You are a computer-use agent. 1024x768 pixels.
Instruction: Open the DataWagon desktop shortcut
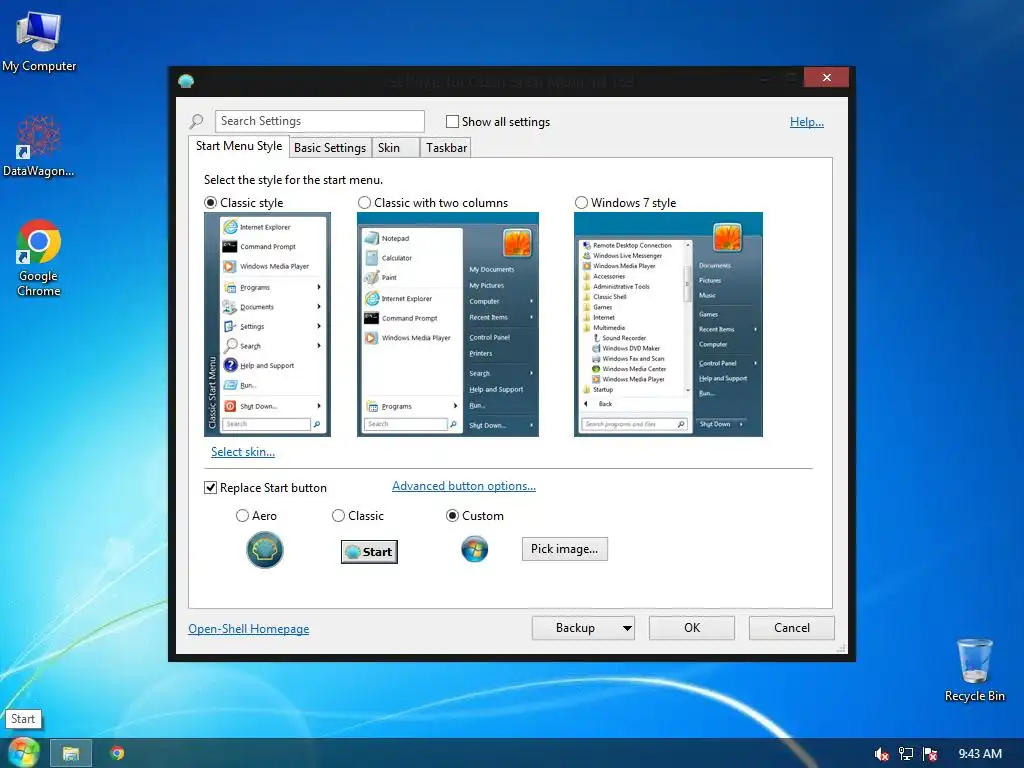38,146
